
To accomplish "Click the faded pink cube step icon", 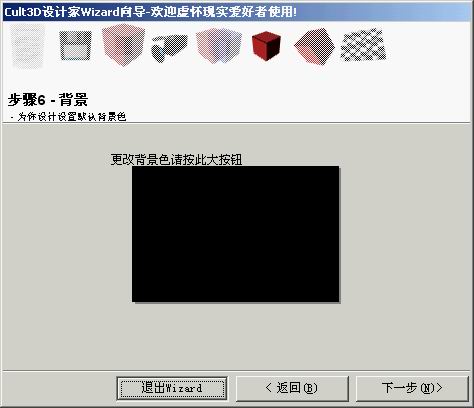I will click(123, 46).
